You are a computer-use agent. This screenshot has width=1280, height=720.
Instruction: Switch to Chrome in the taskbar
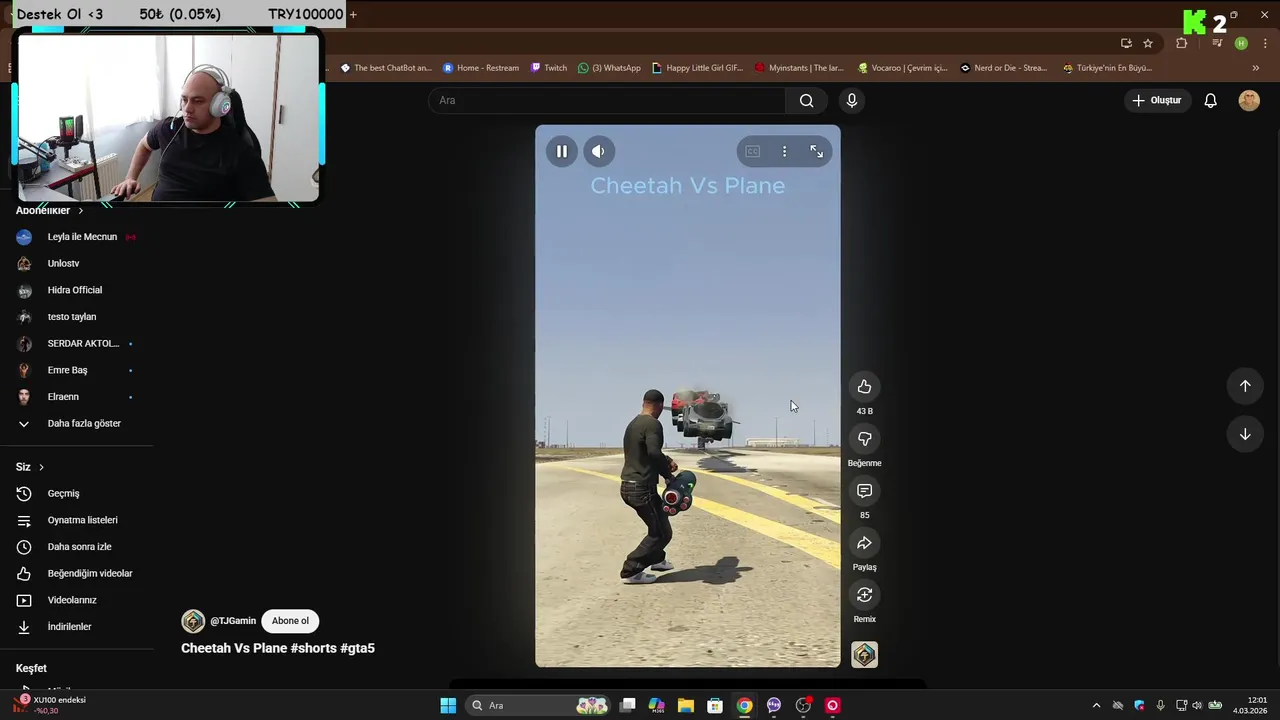click(744, 706)
